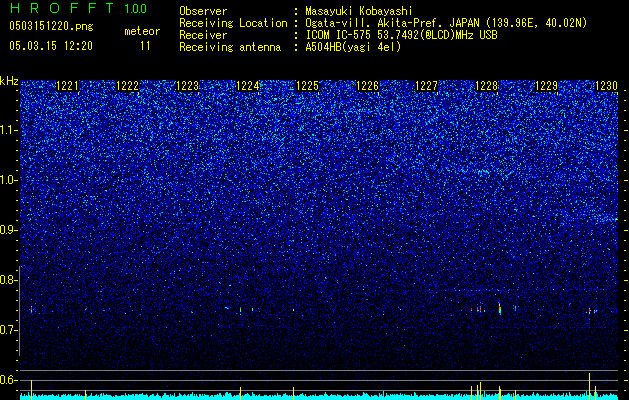Image resolution: width=629 pixels, height=400 pixels.
Task: Click the 1.0 kHz axis label
Action: pyautogui.click(x=9, y=180)
